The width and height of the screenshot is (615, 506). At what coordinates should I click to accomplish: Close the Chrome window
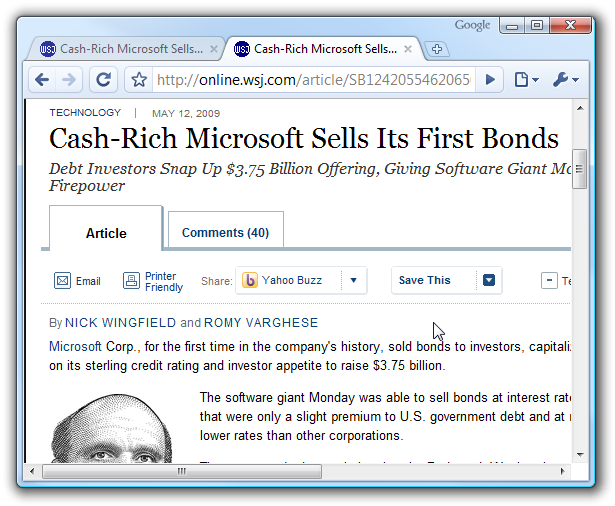tap(570, 26)
